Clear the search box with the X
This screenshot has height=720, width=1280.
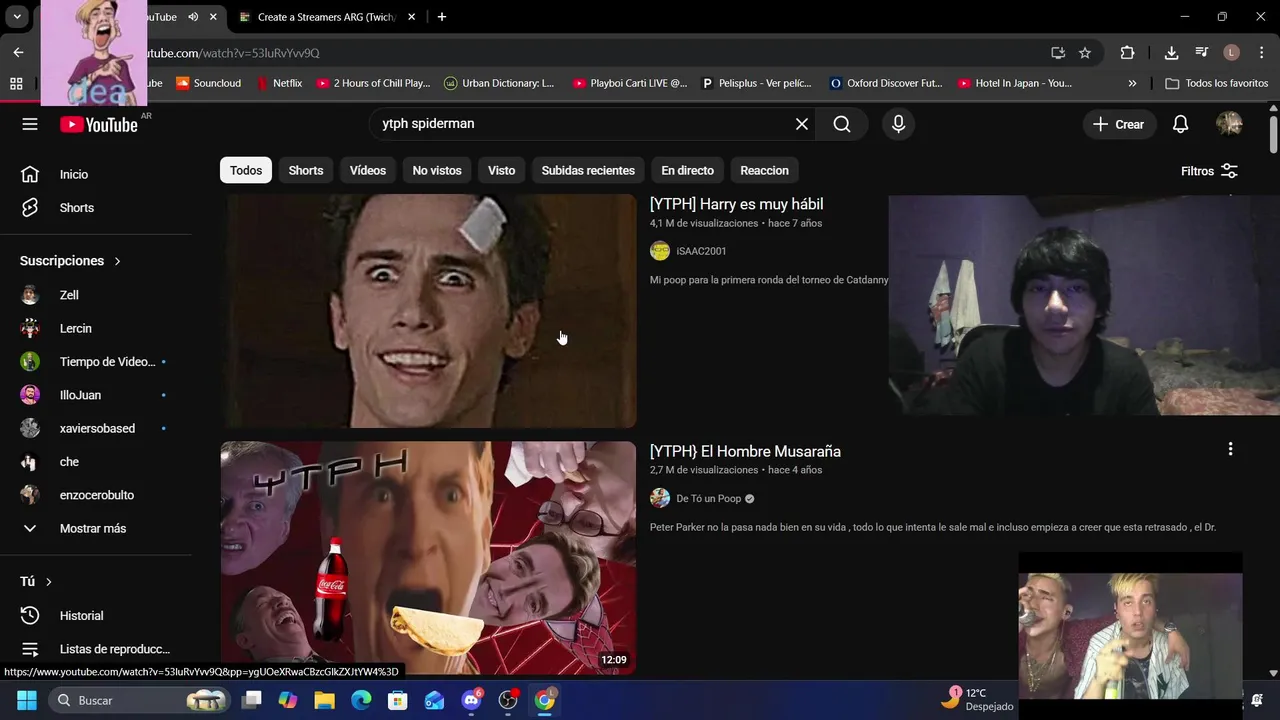[802, 124]
